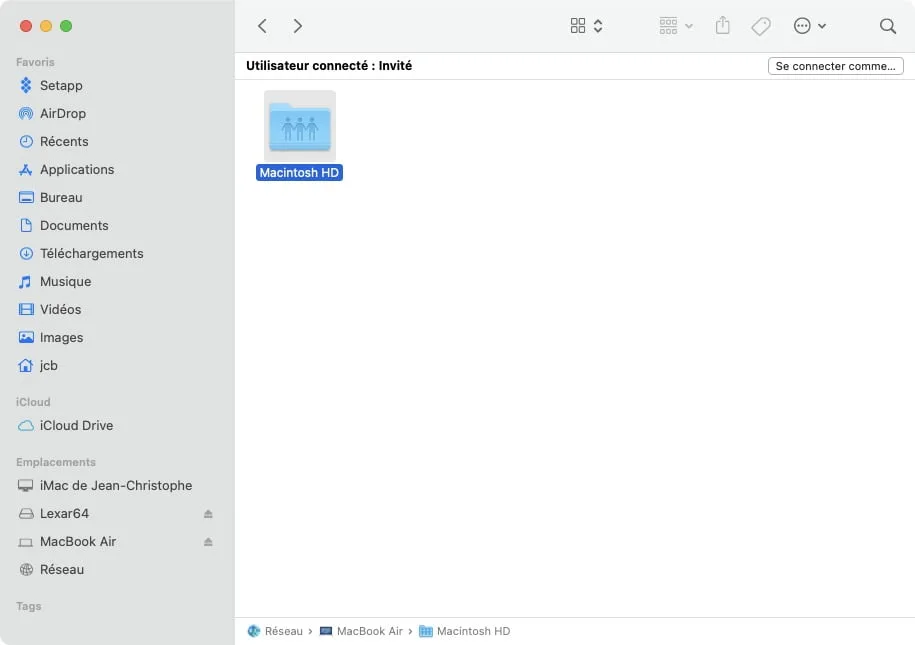Minimize window with yellow button
This screenshot has height=645, width=915.
coord(46,26)
